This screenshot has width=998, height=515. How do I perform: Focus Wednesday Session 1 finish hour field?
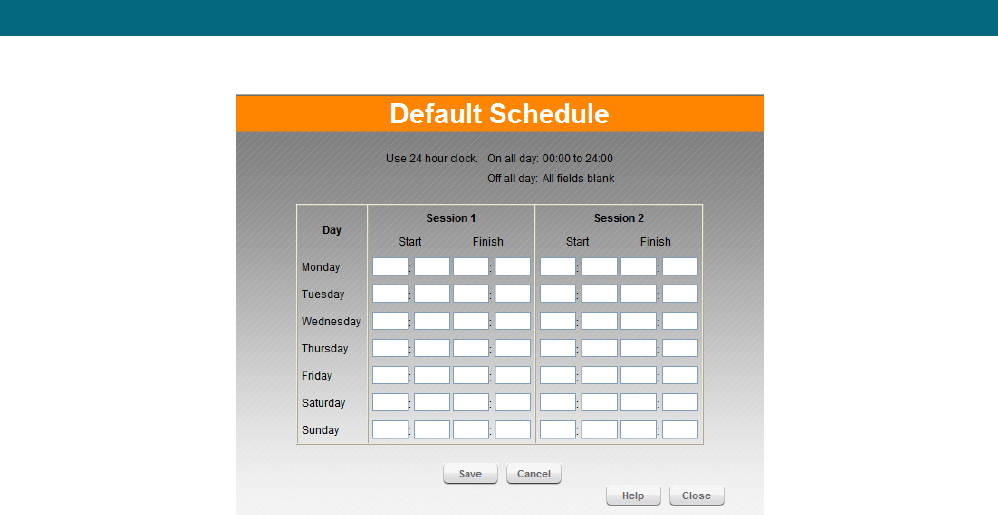coord(471,321)
